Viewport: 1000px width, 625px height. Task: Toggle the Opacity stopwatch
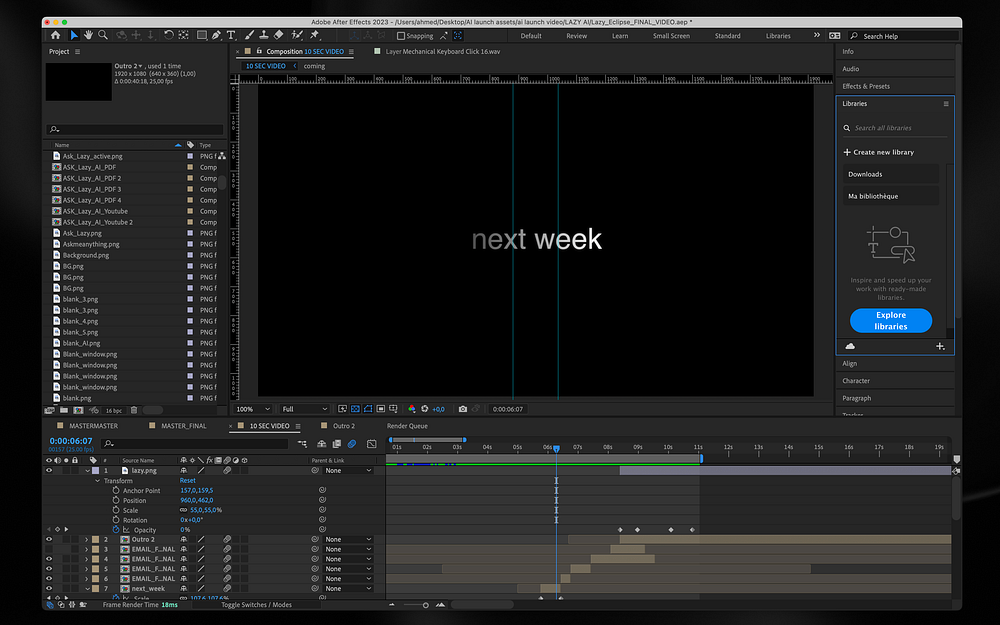tap(116, 530)
